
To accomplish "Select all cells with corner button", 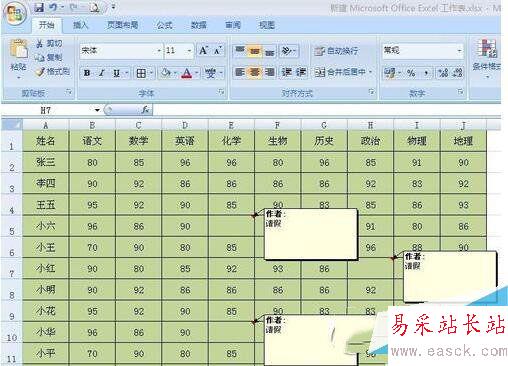I will point(12,125).
